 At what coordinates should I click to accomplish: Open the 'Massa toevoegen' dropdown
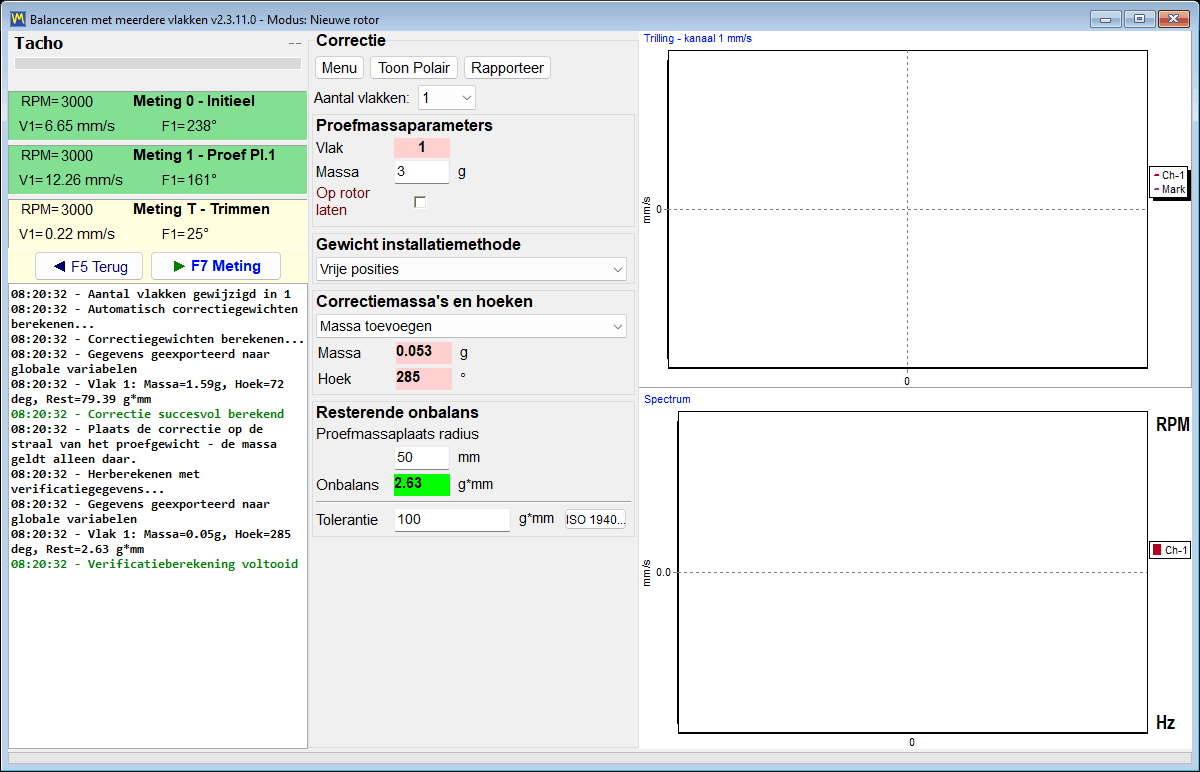point(471,326)
